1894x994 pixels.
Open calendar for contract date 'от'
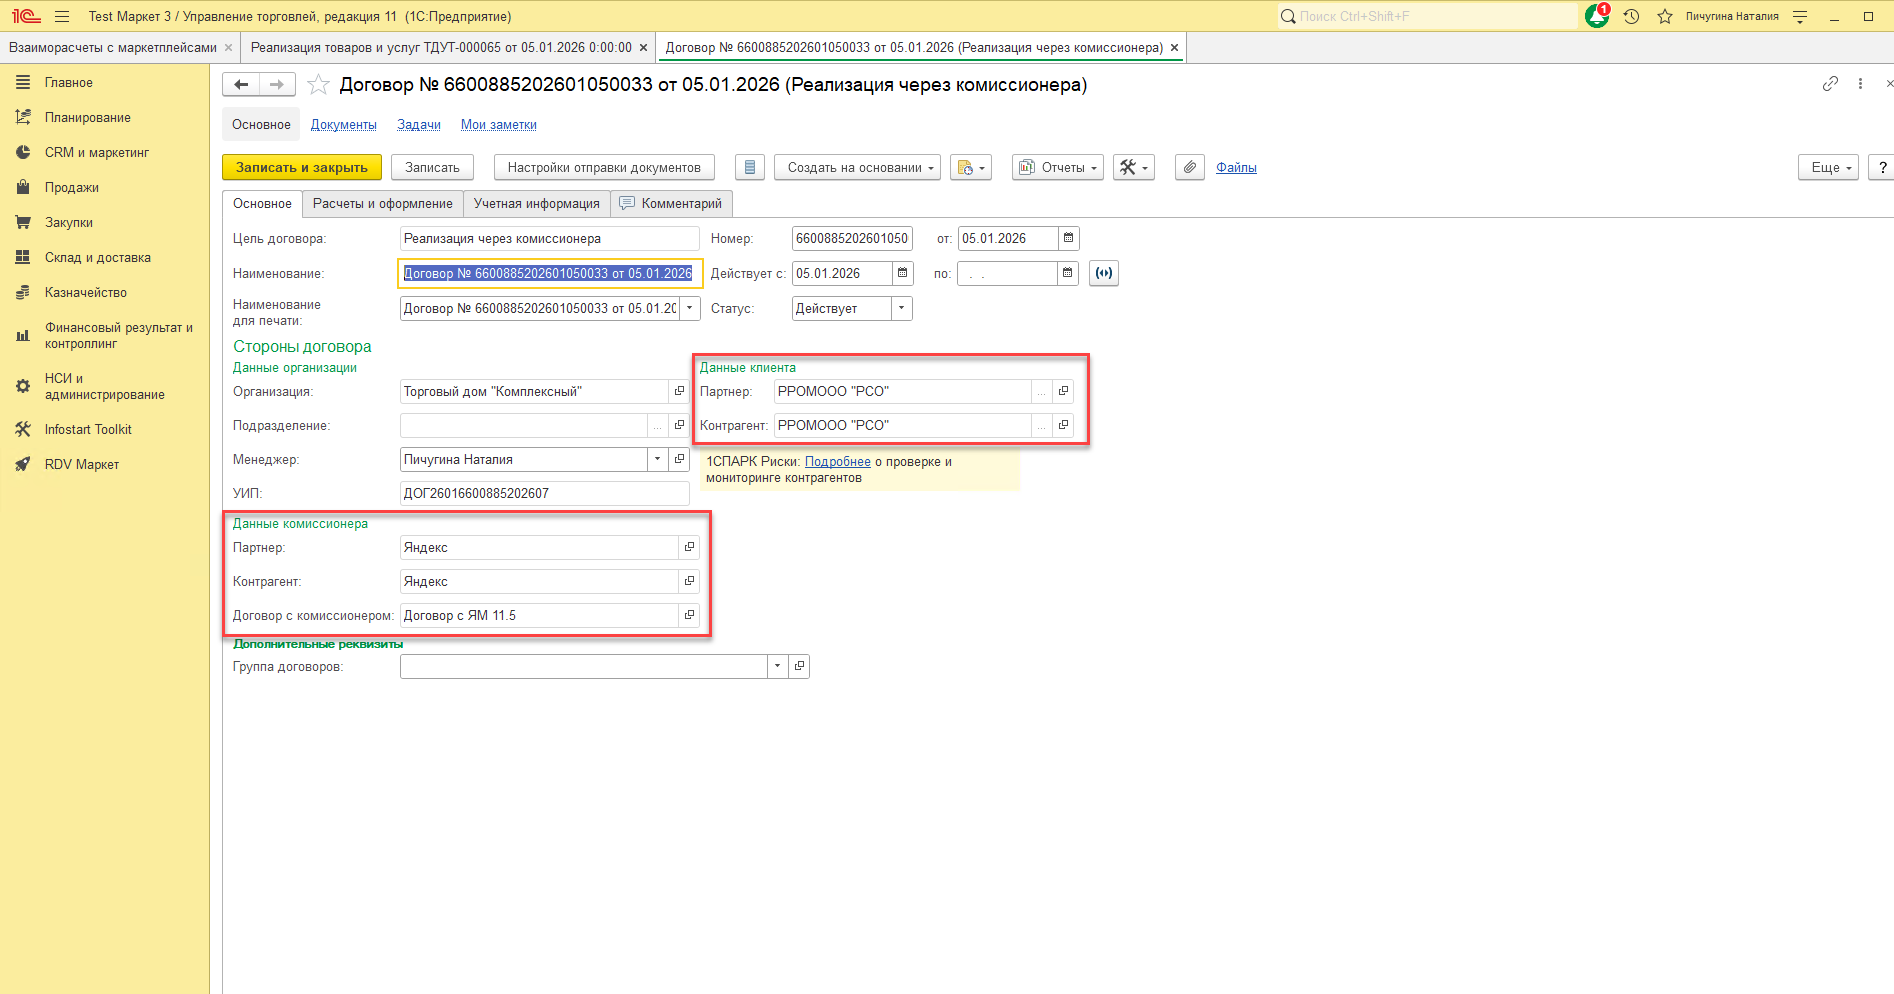(x=1068, y=238)
